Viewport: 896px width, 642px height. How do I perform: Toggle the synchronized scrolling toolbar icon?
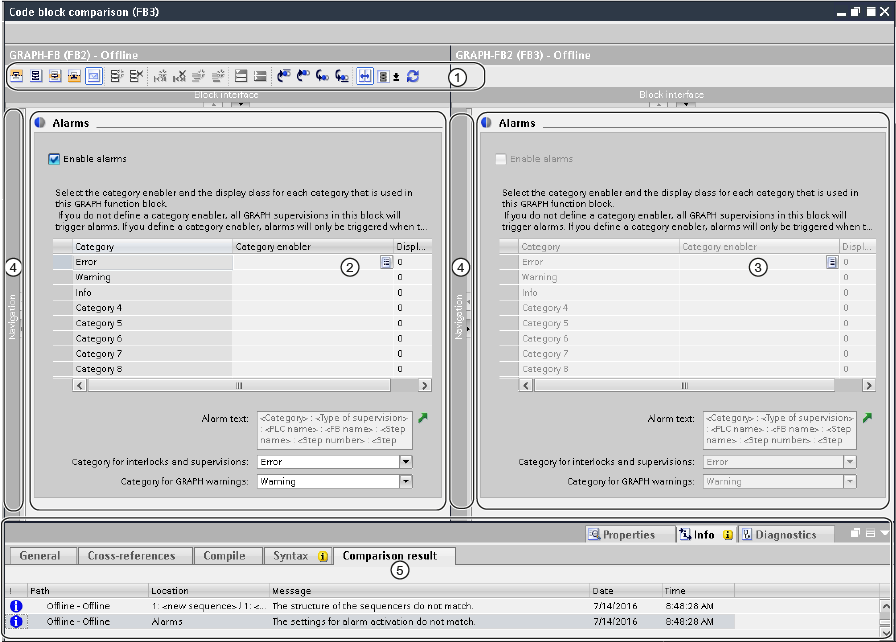click(x=365, y=76)
